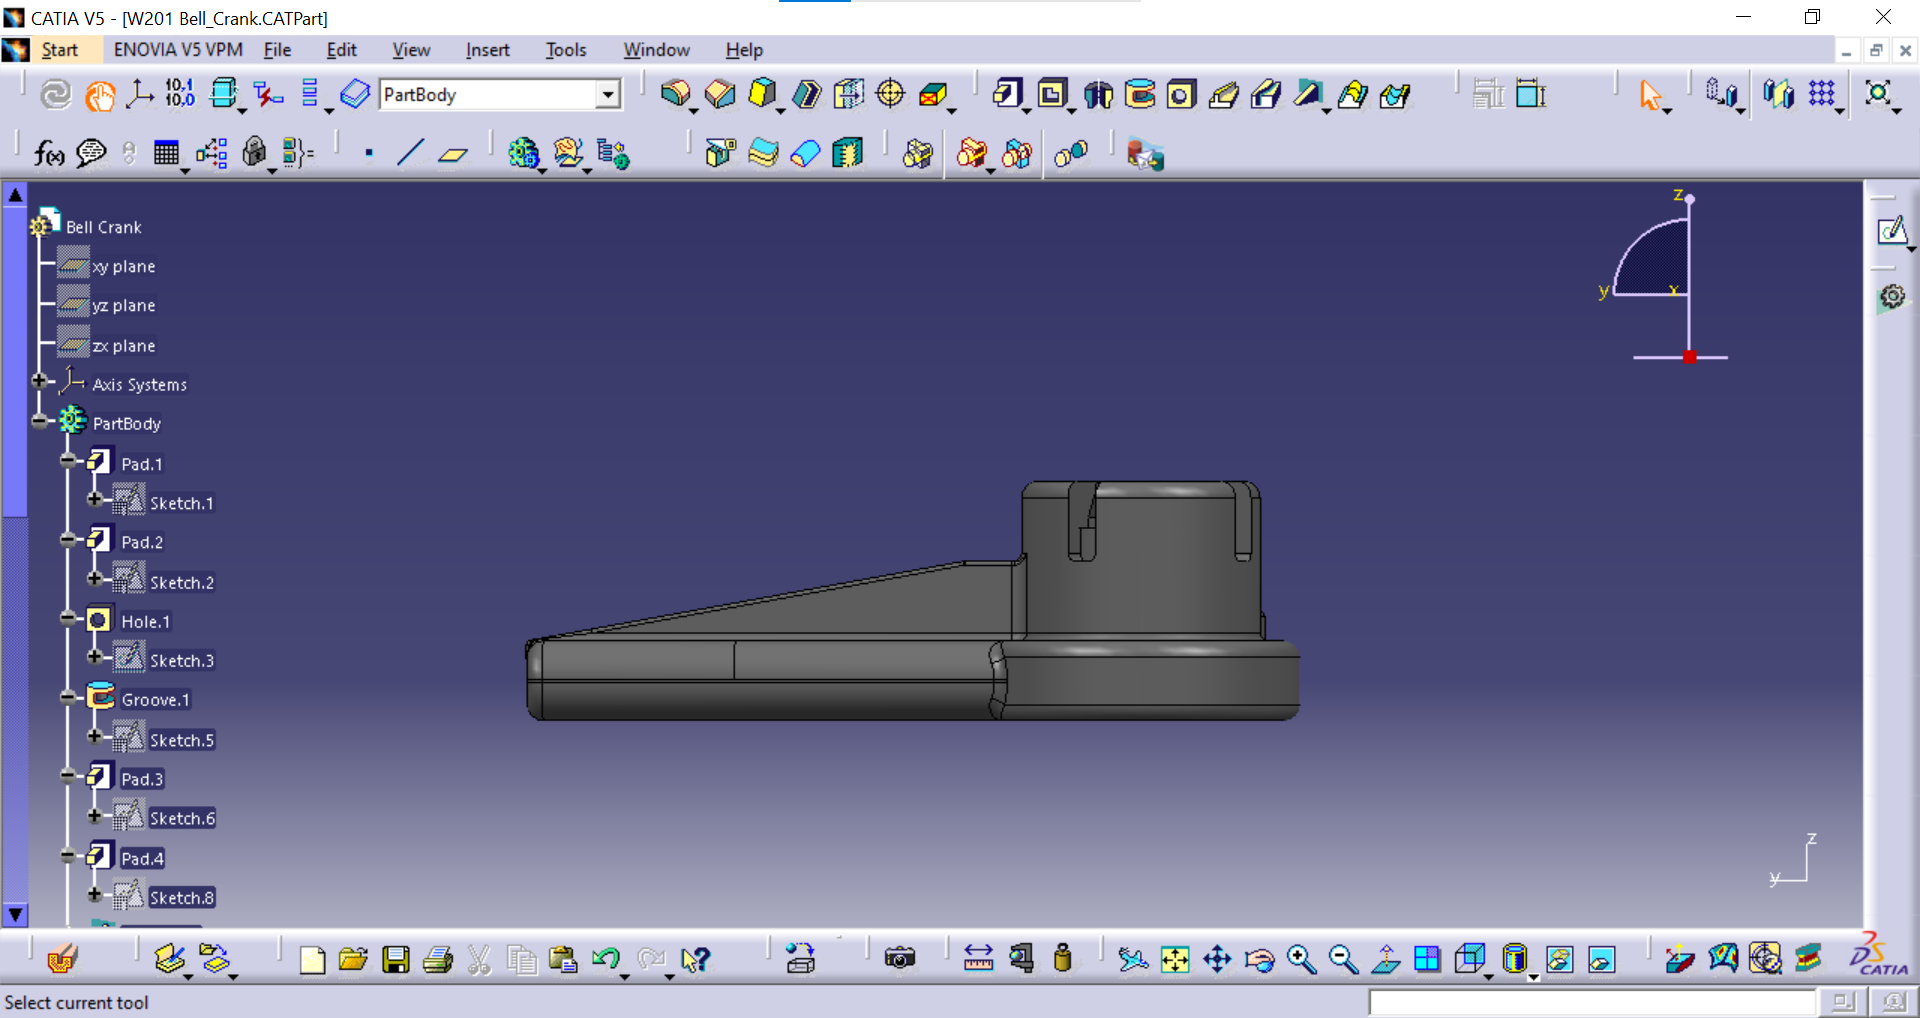Select the Pocket tool in the toolbar
The height and width of the screenshot is (1018, 1920).
[1051, 94]
